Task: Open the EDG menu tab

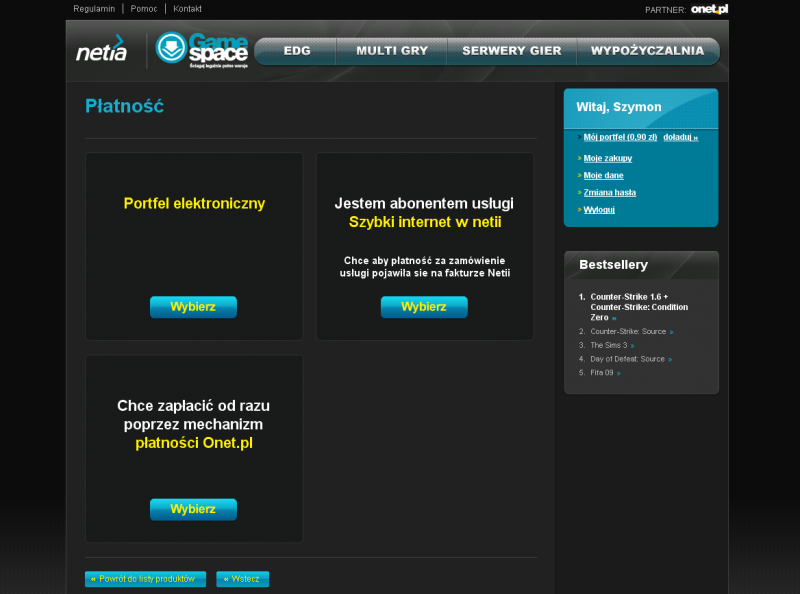Action: (x=297, y=51)
